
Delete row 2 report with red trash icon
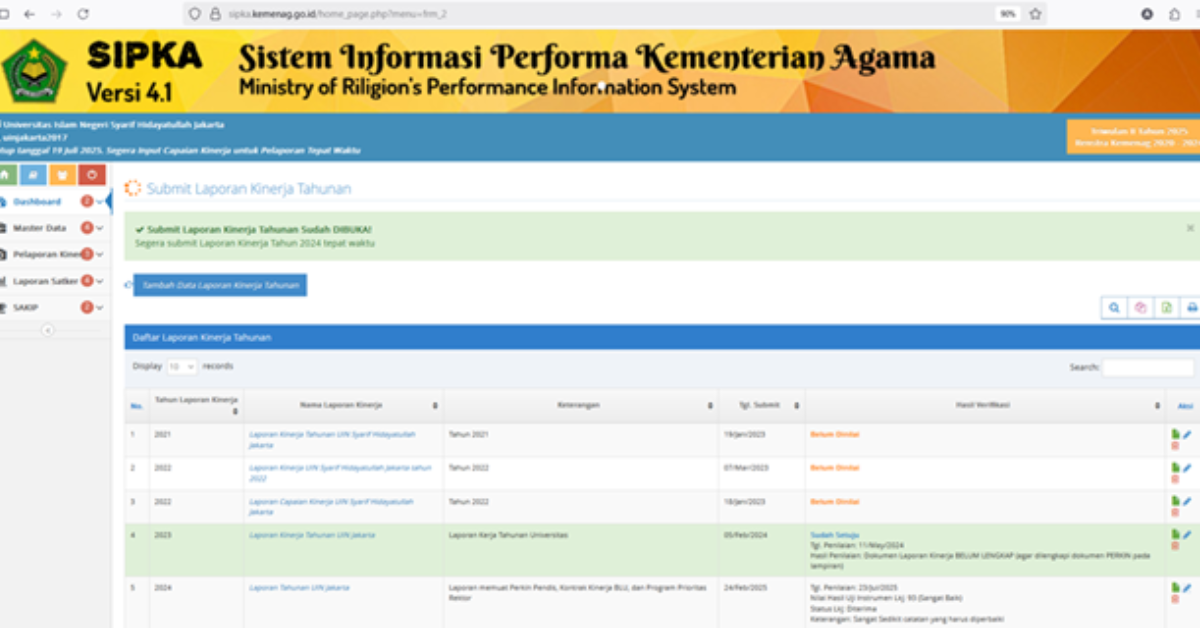(1176, 479)
